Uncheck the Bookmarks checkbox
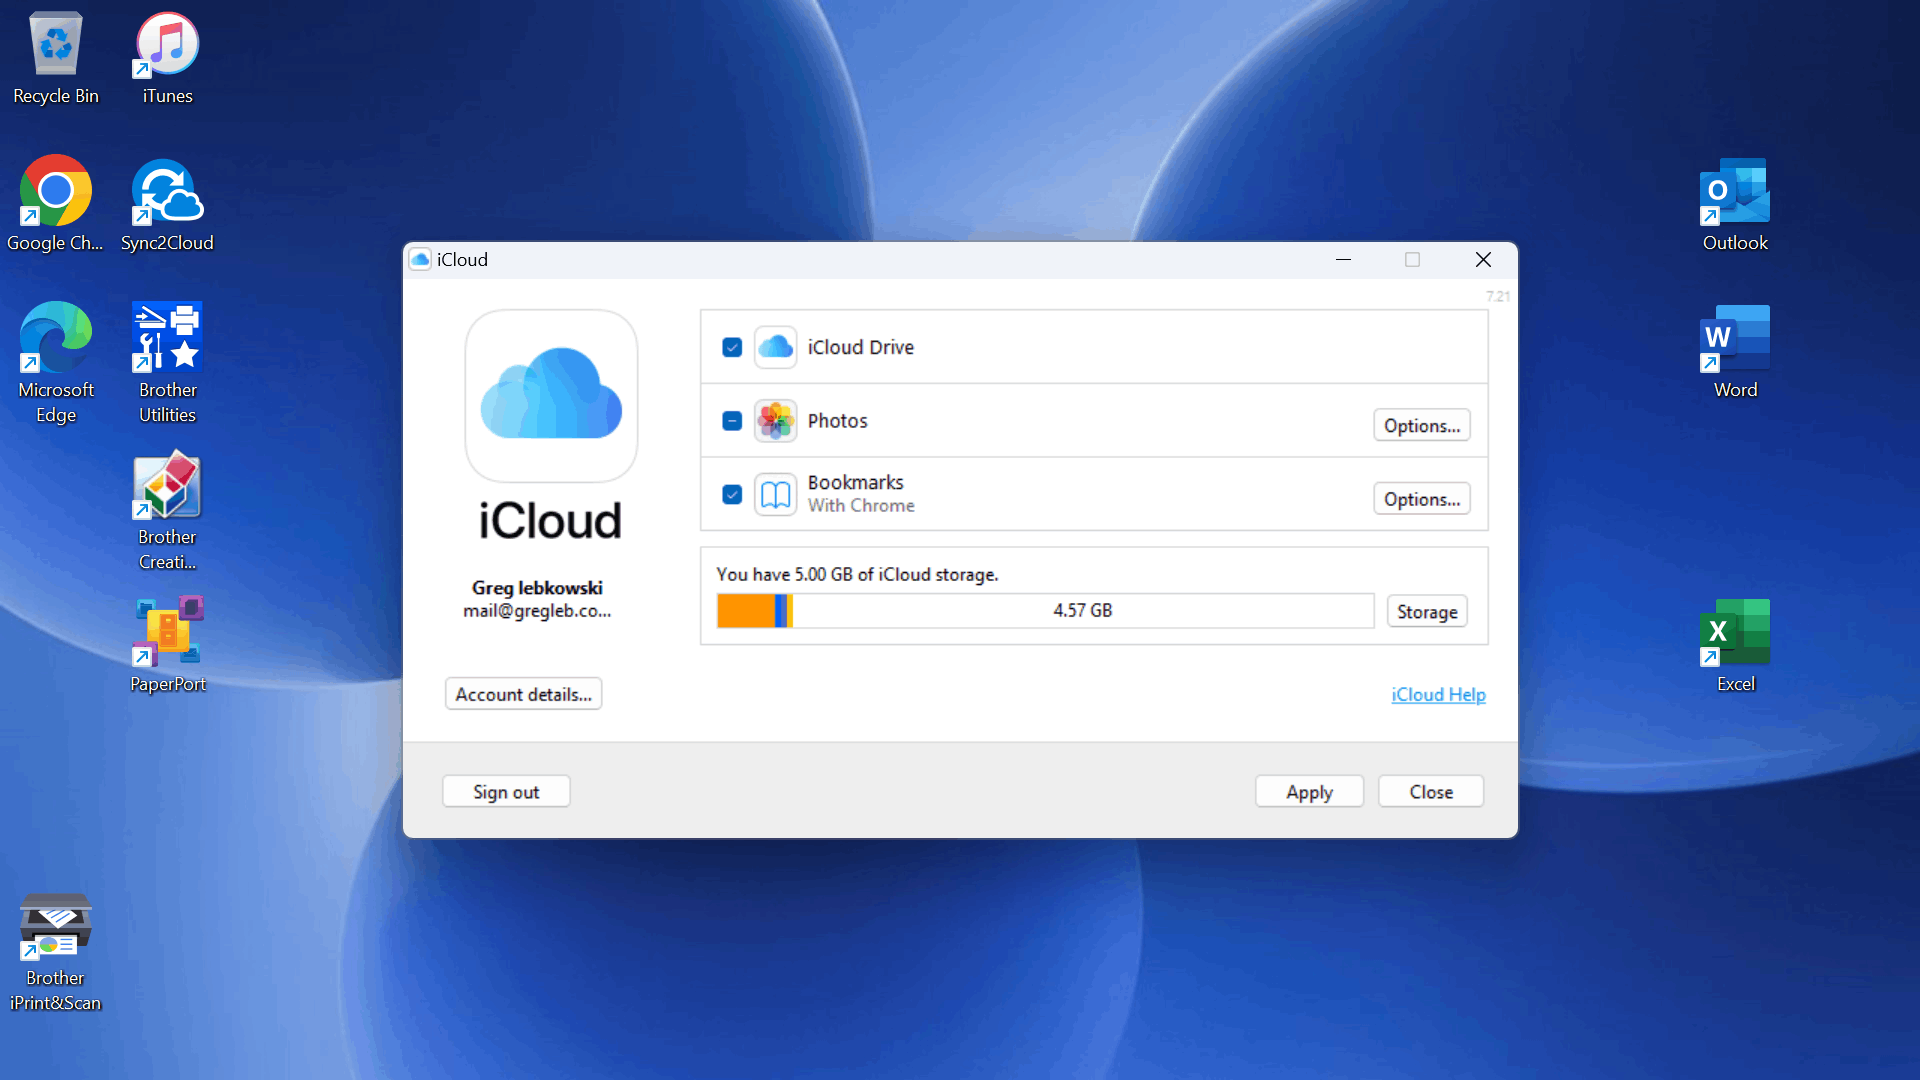 [x=732, y=495]
